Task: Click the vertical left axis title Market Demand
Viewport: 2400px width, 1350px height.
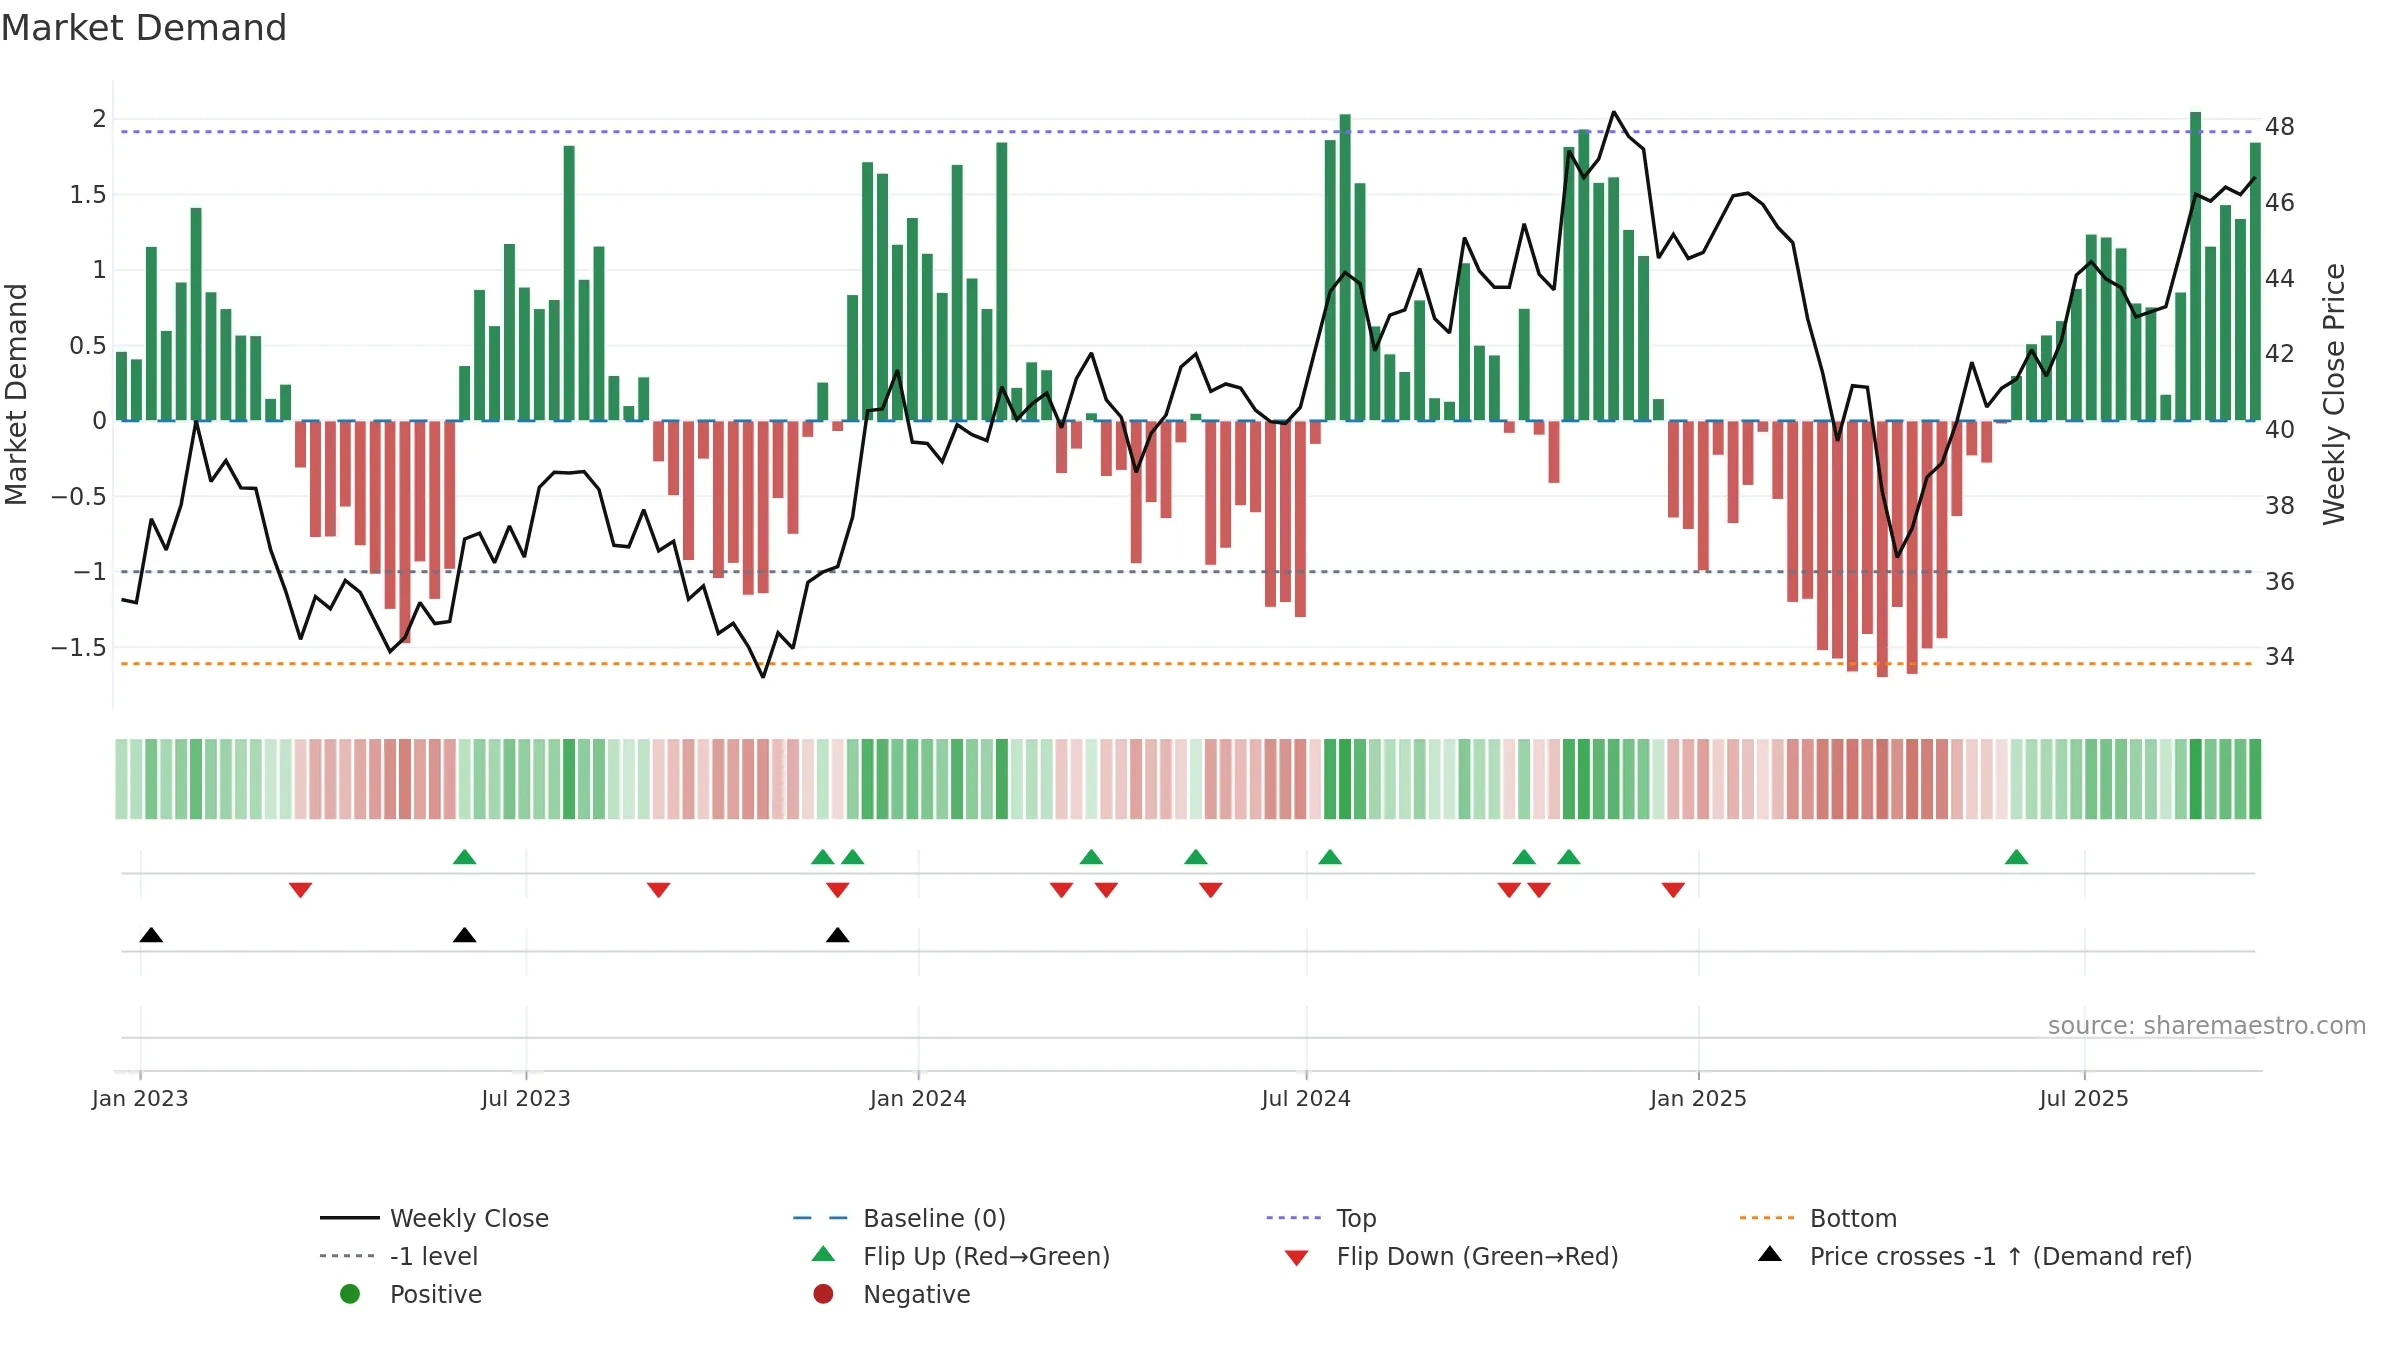Action: point(16,394)
